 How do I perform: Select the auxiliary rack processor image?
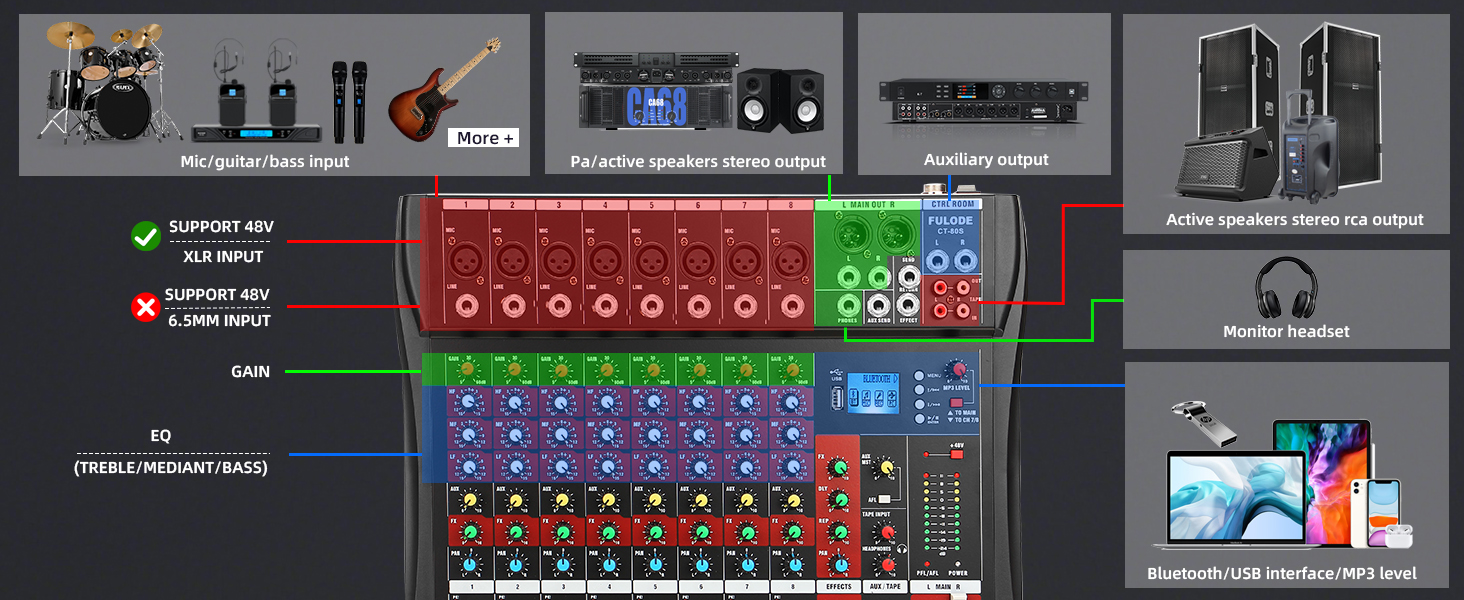coord(983,104)
